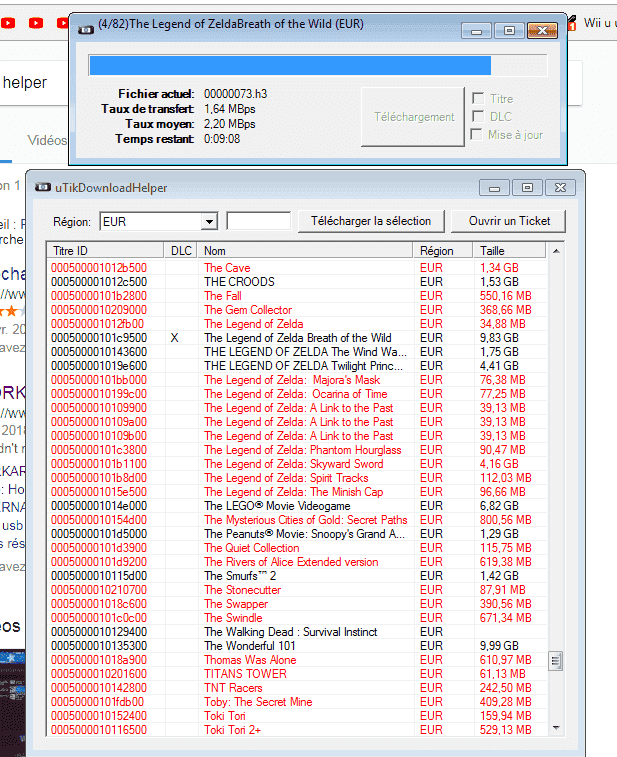Select The LEGO Movie Videogame row
Screen dimensions: 617x757
(x=297, y=505)
